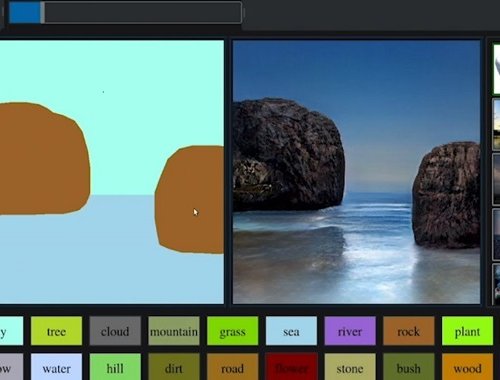Select the road label swatch

[232, 367]
